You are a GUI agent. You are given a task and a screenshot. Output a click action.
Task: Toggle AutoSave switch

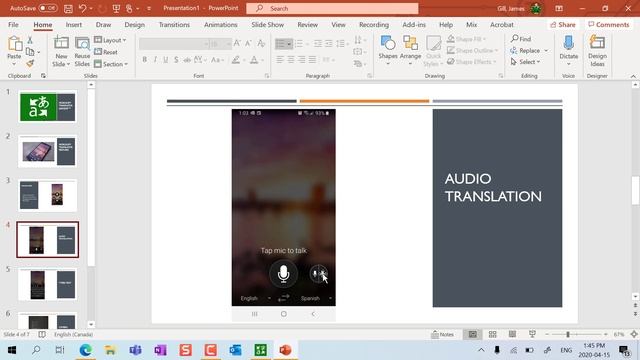[48, 8]
